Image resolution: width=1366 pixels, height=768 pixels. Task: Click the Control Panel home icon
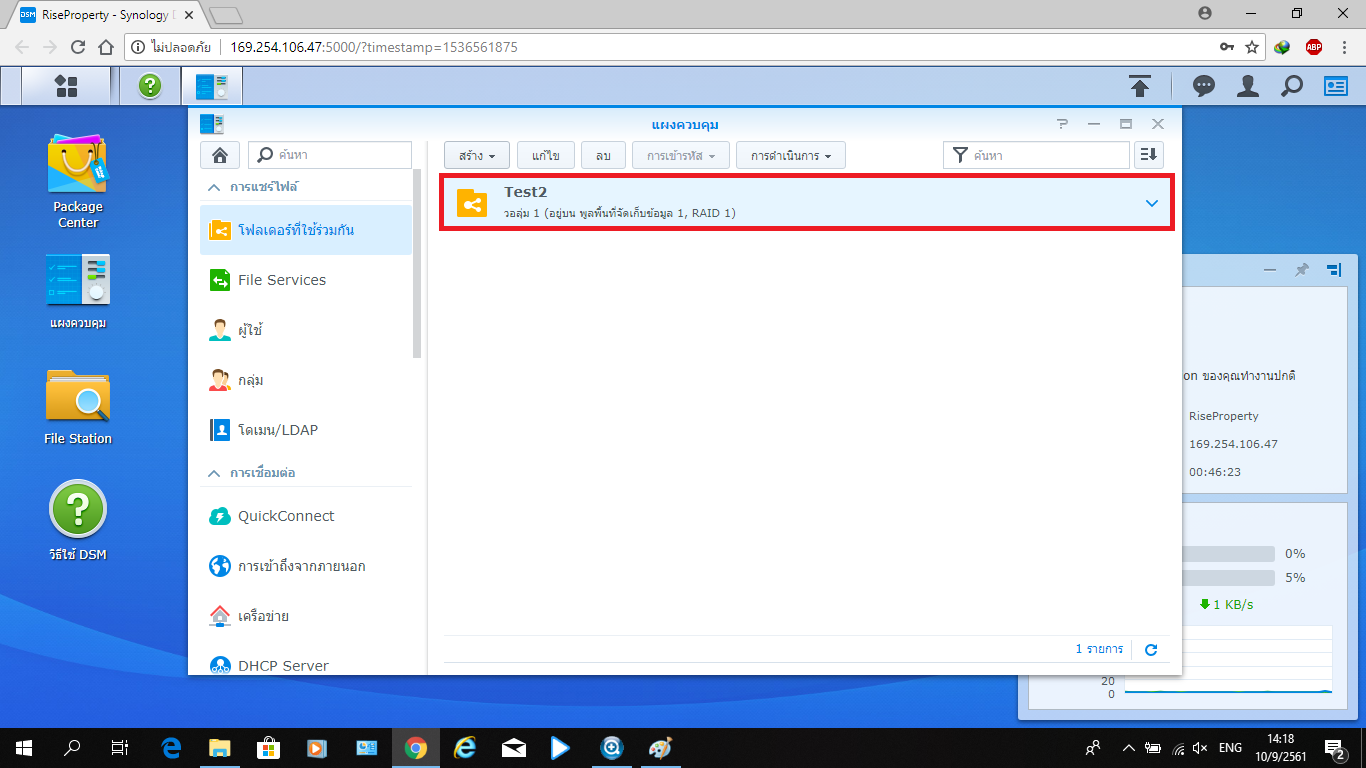click(219, 155)
